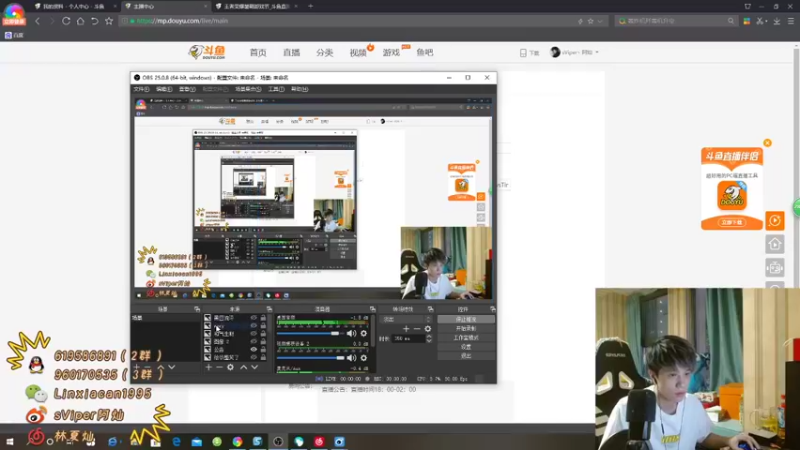The image size is (800, 450).
Task: Open the 编辑 menu in OBS
Action: tap(164, 89)
